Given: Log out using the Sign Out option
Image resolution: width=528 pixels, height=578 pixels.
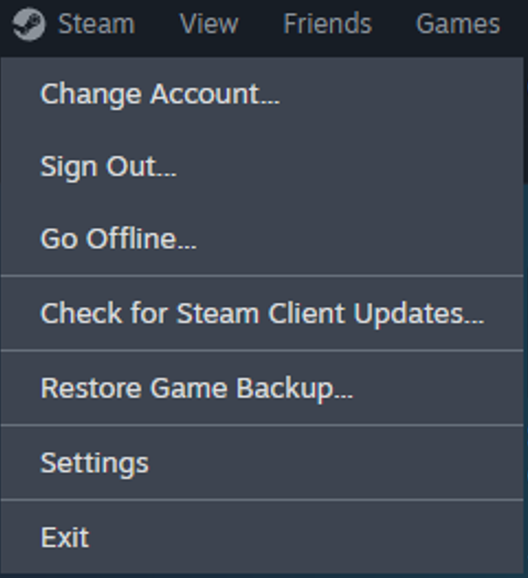Looking at the screenshot, I should [x=262, y=167].
